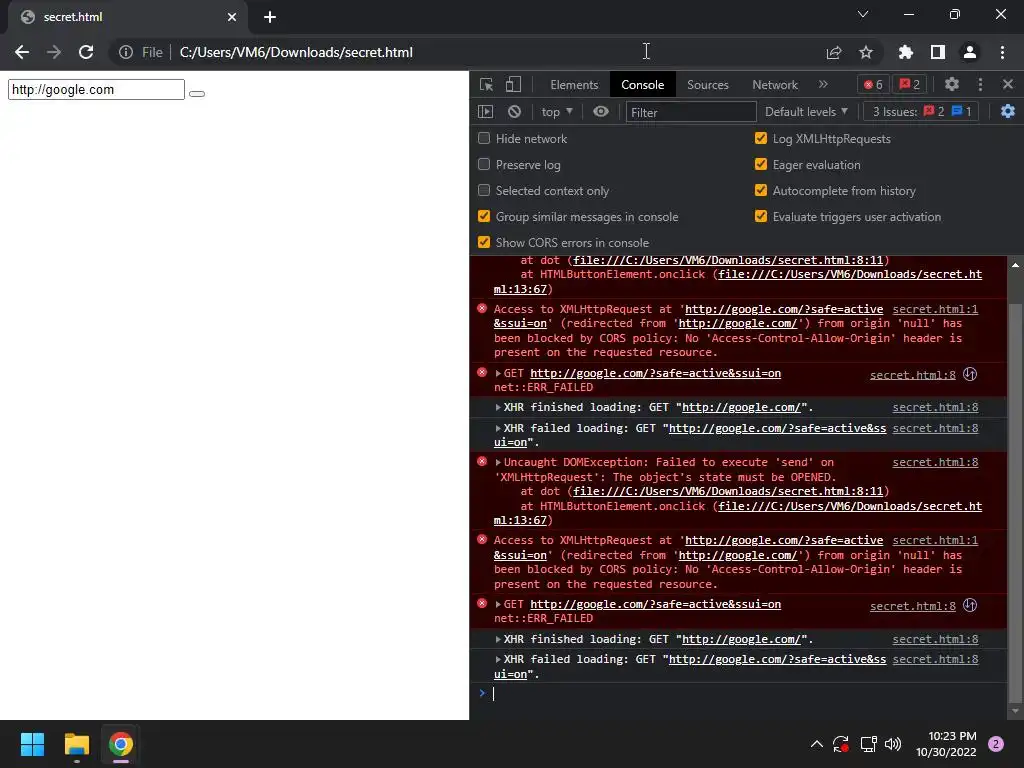Uncheck Evaluate triggers user activation

click(x=761, y=216)
